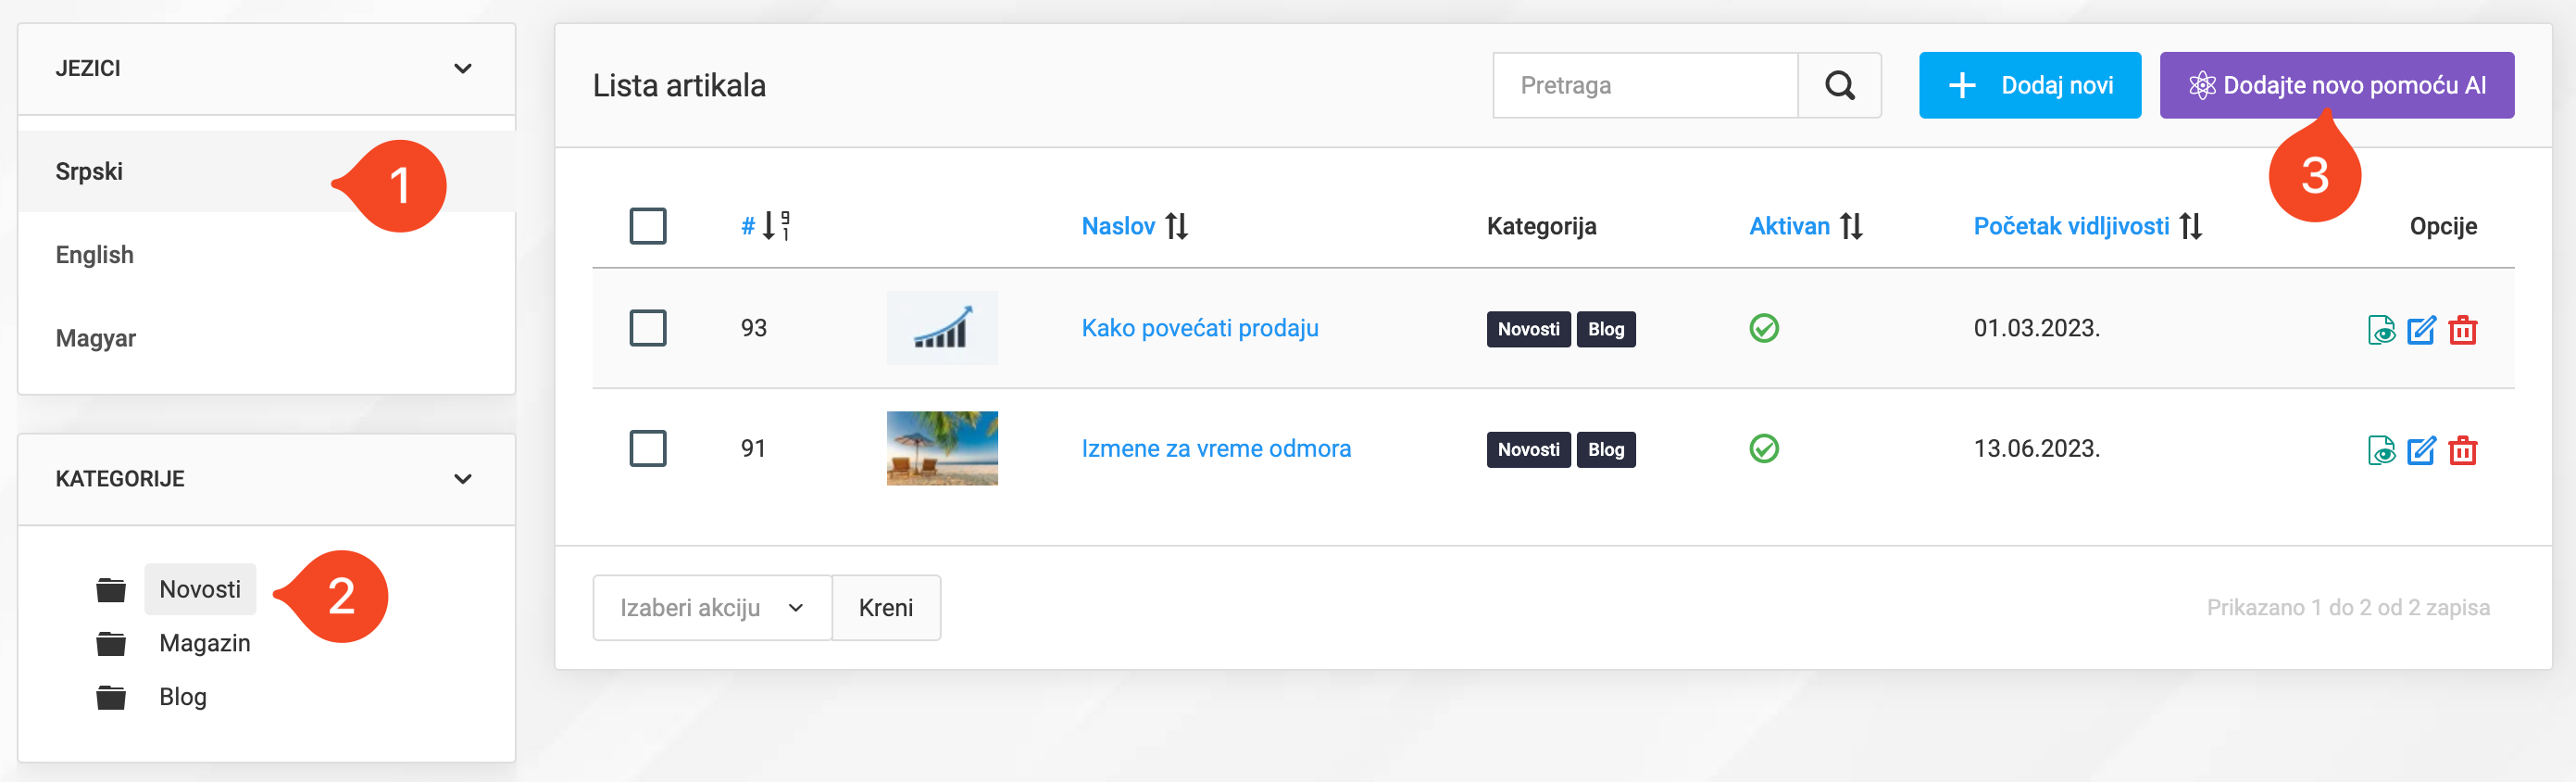Image resolution: width=2576 pixels, height=782 pixels.
Task: Open Novosti category
Action: [200, 589]
